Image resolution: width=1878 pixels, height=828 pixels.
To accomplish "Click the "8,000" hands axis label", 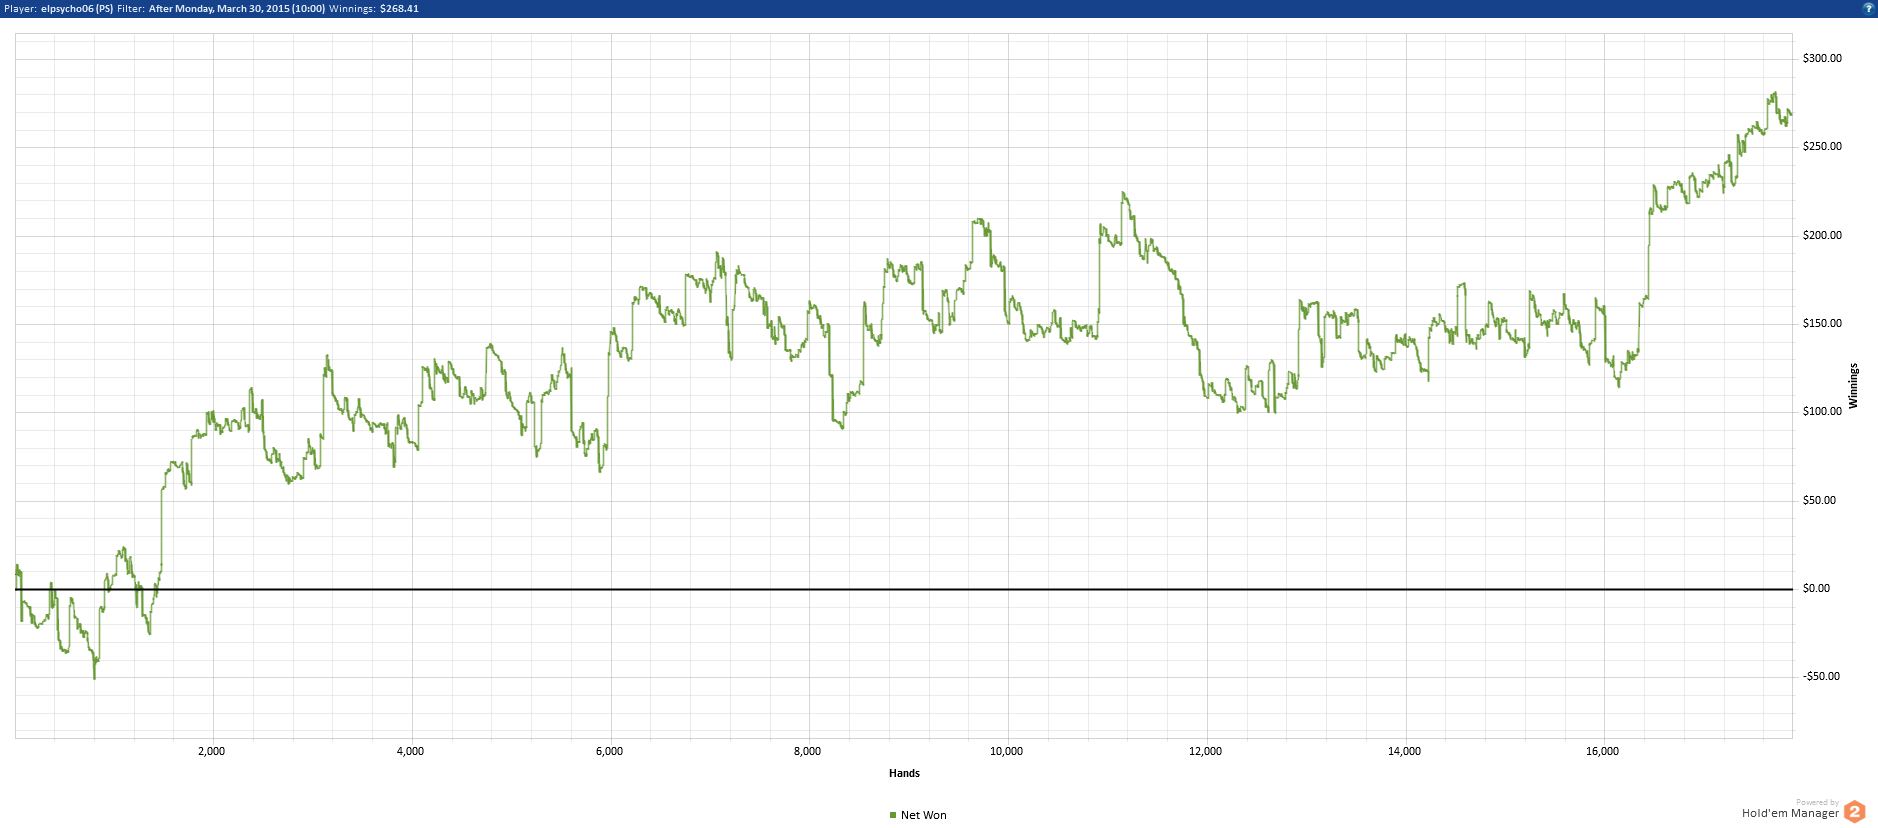I will pos(807,751).
